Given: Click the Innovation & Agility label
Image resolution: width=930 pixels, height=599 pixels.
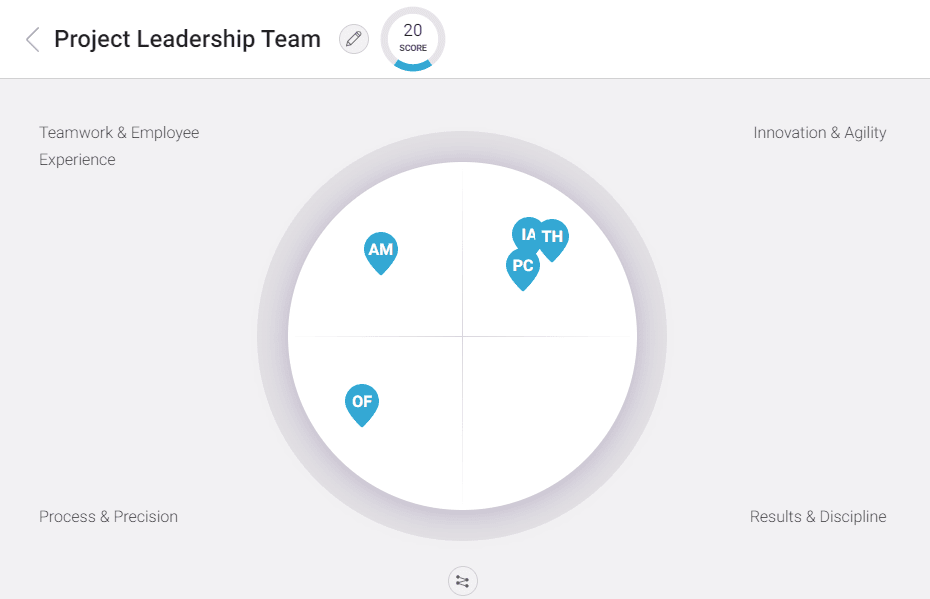Looking at the screenshot, I should point(820,133).
